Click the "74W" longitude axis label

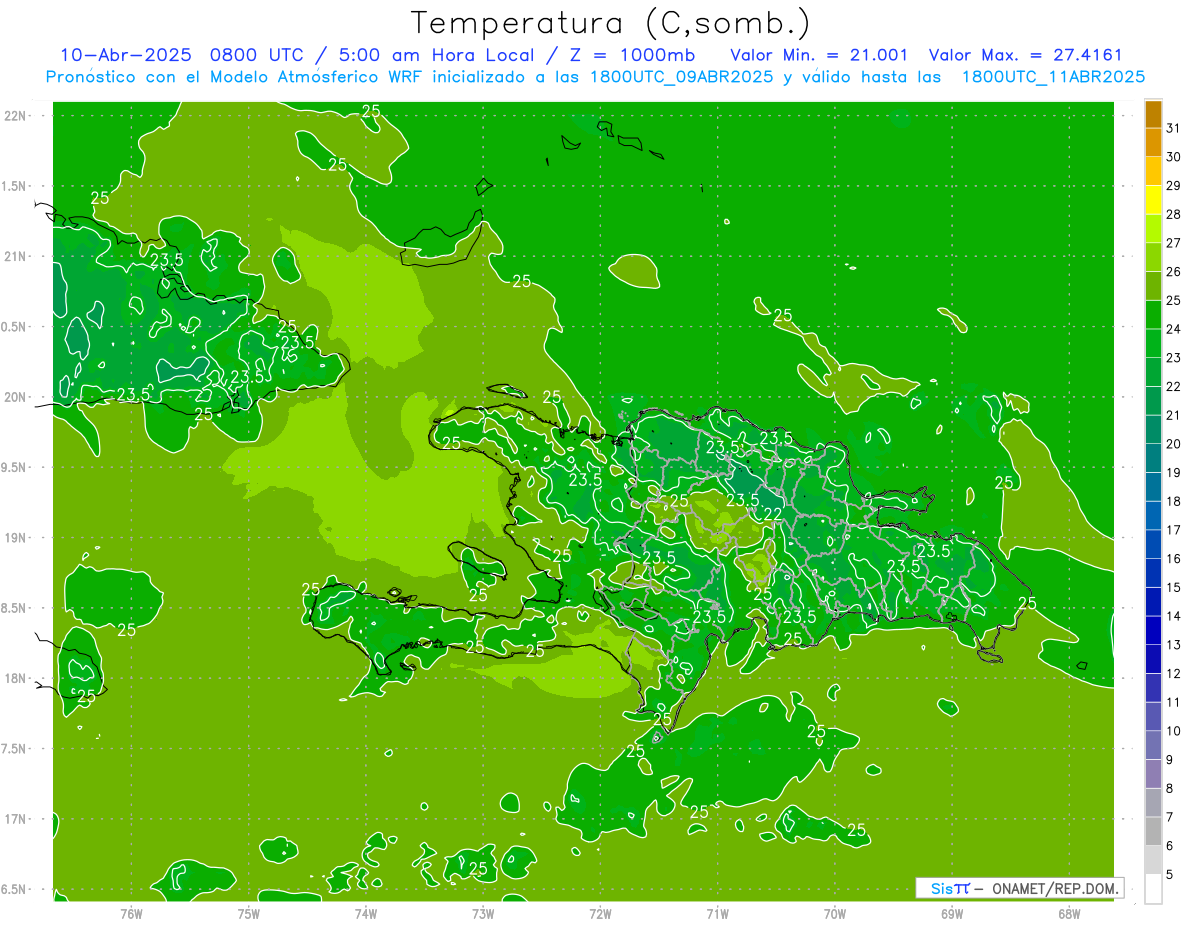click(x=365, y=913)
